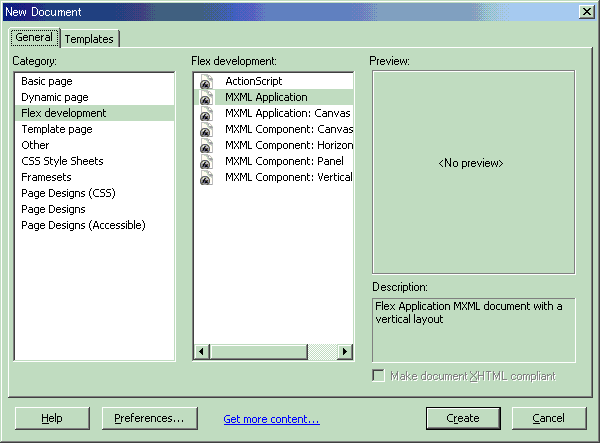Screen dimensions: 600x443
Task: Select the plain Page Designs category
Action: 94,209
